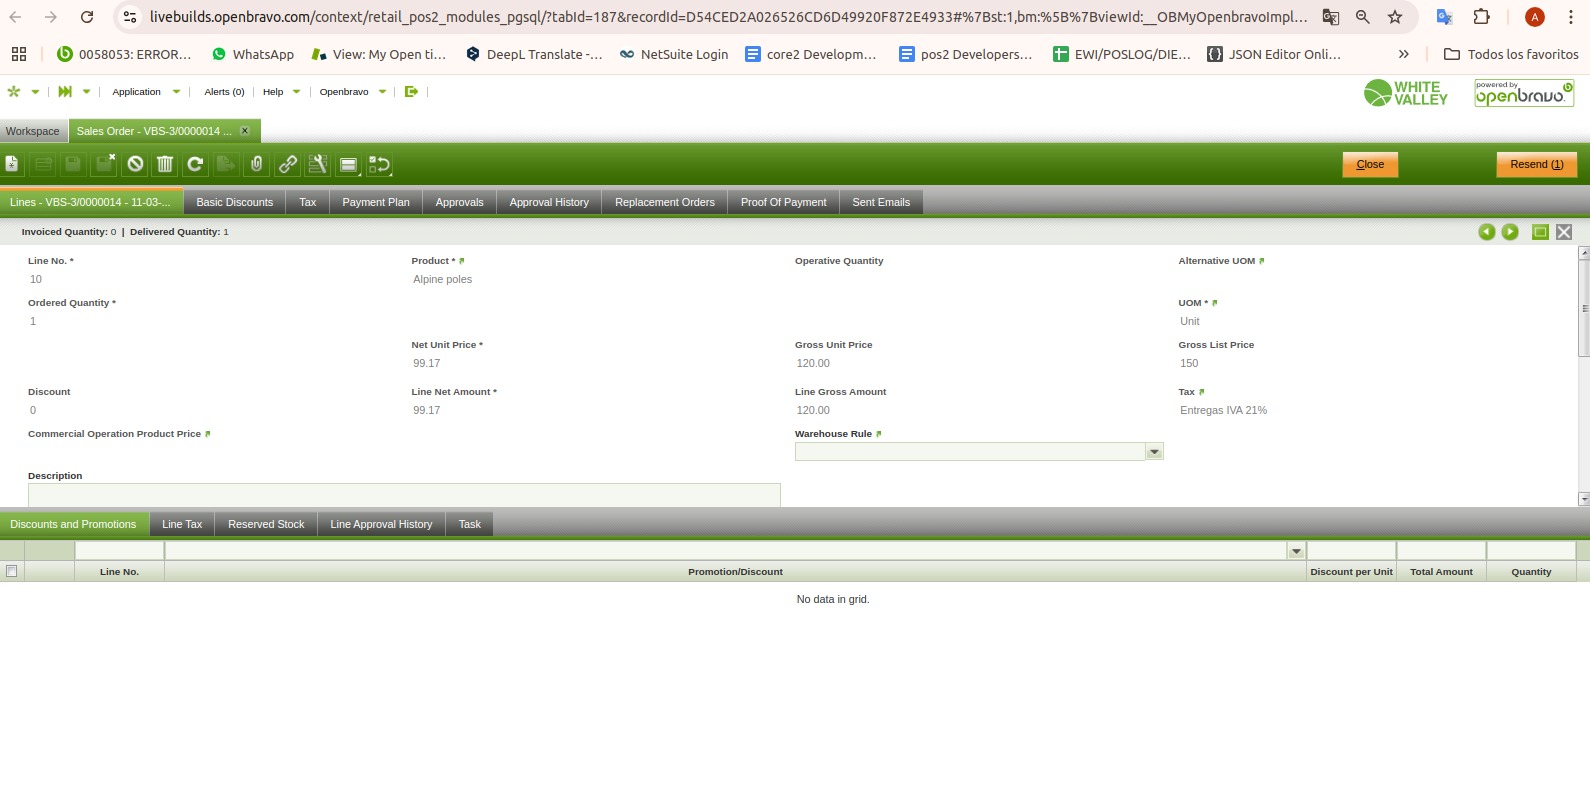The image size is (1590, 793).
Task: Open the personalization wrench tool icon
Action: coord(318,164)
